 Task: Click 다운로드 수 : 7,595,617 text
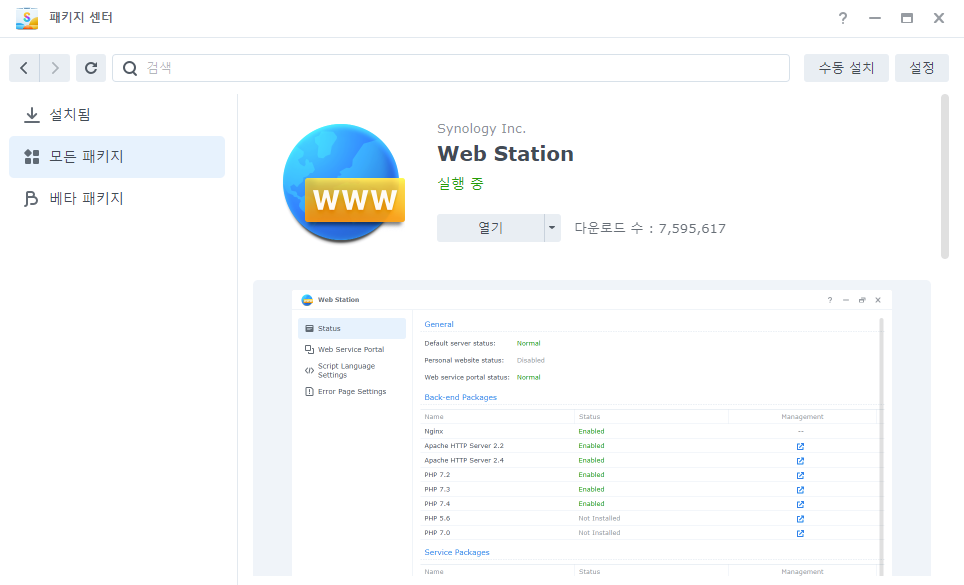(x=650, y=228)
